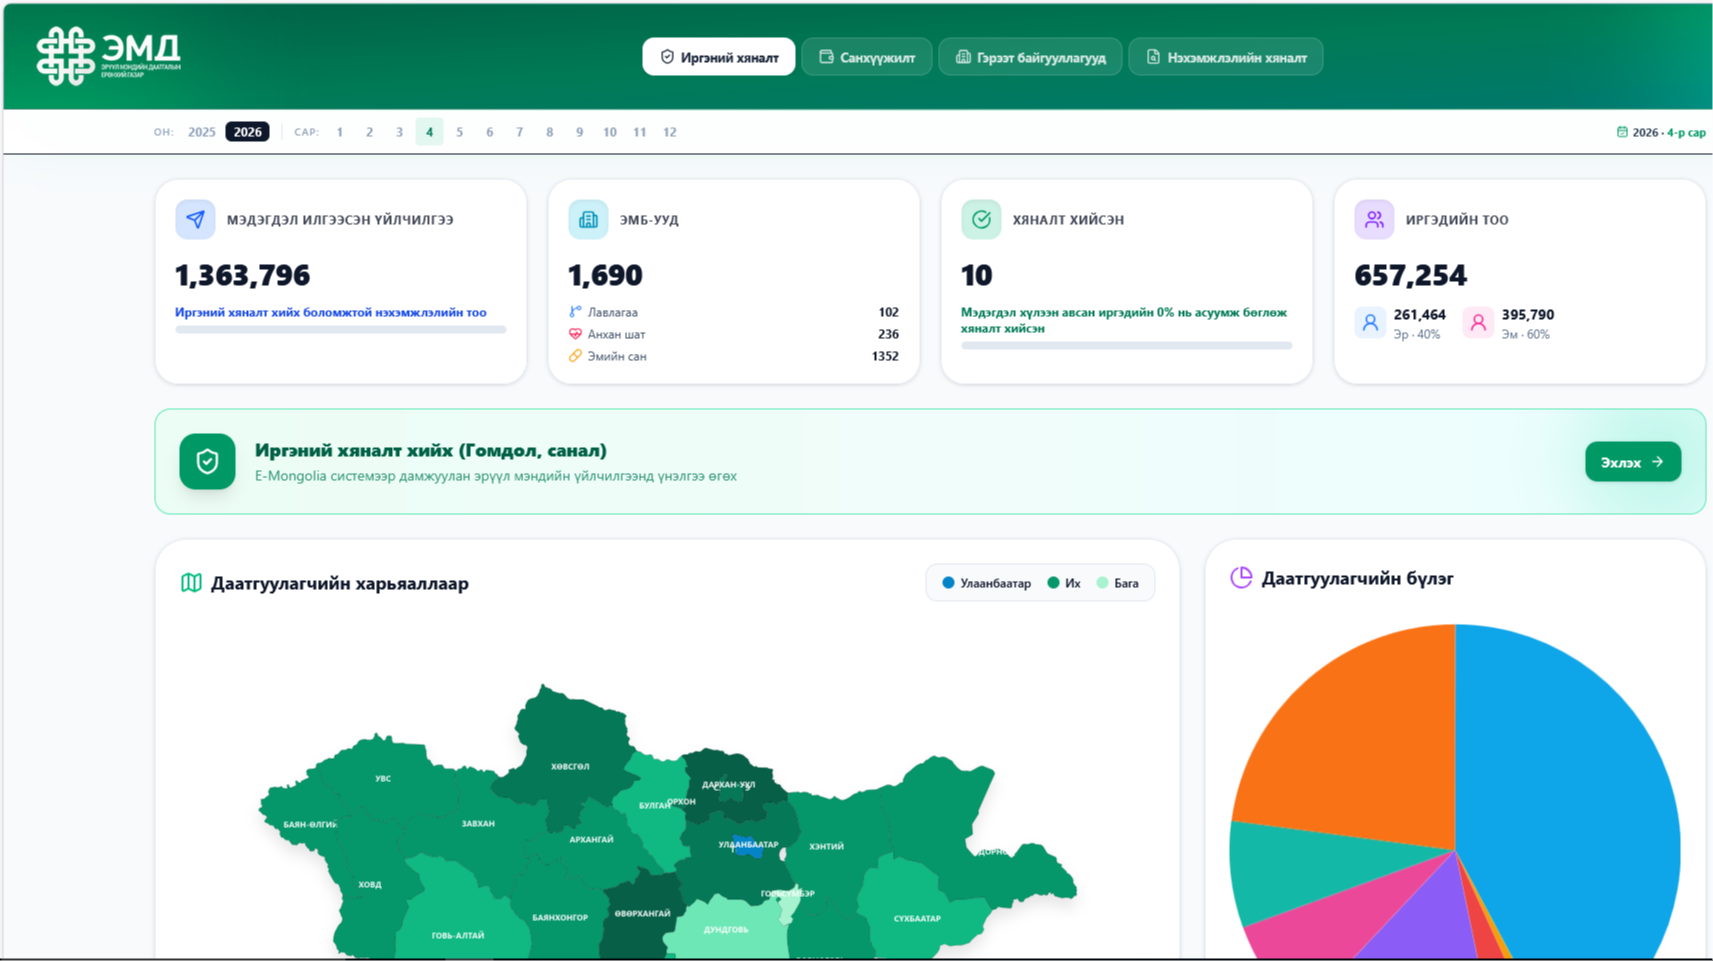The image size is (1713, 961).
Task: Select month 1 in the САР filter
Action: point(340,132)
